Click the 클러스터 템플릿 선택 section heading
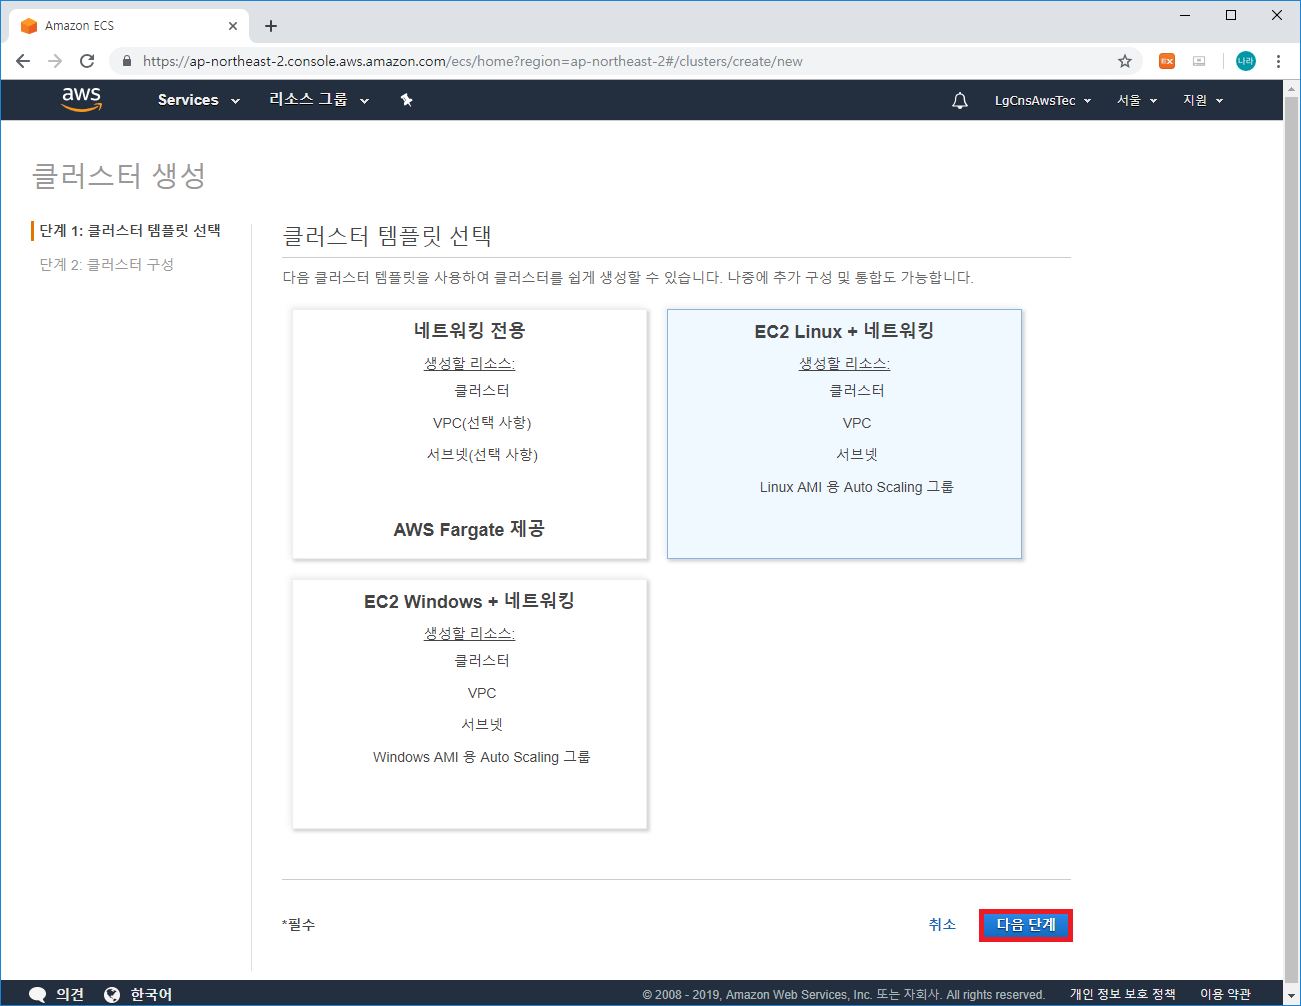The width and height of the screenshot is (1301, 1006). pyautogui.click(x=387, y=236)
